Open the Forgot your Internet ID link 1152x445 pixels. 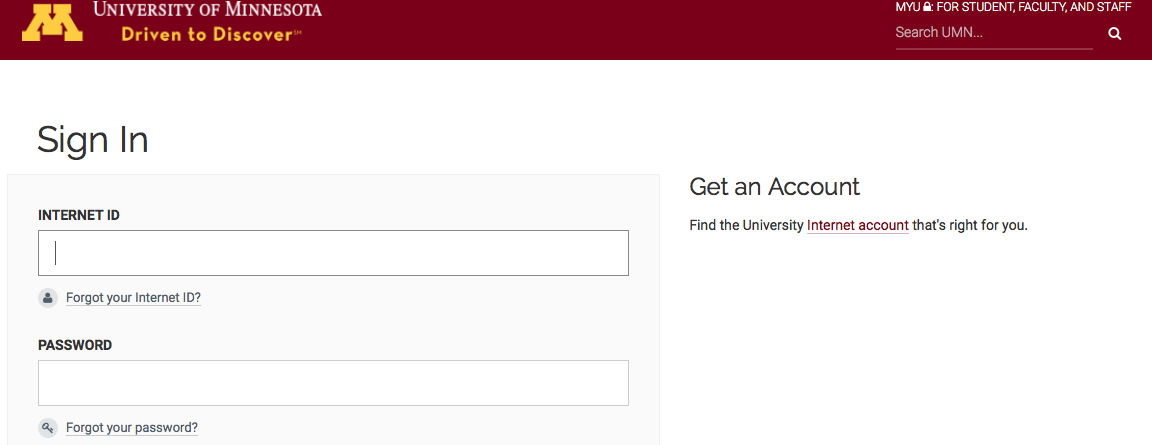click(133, 298)
